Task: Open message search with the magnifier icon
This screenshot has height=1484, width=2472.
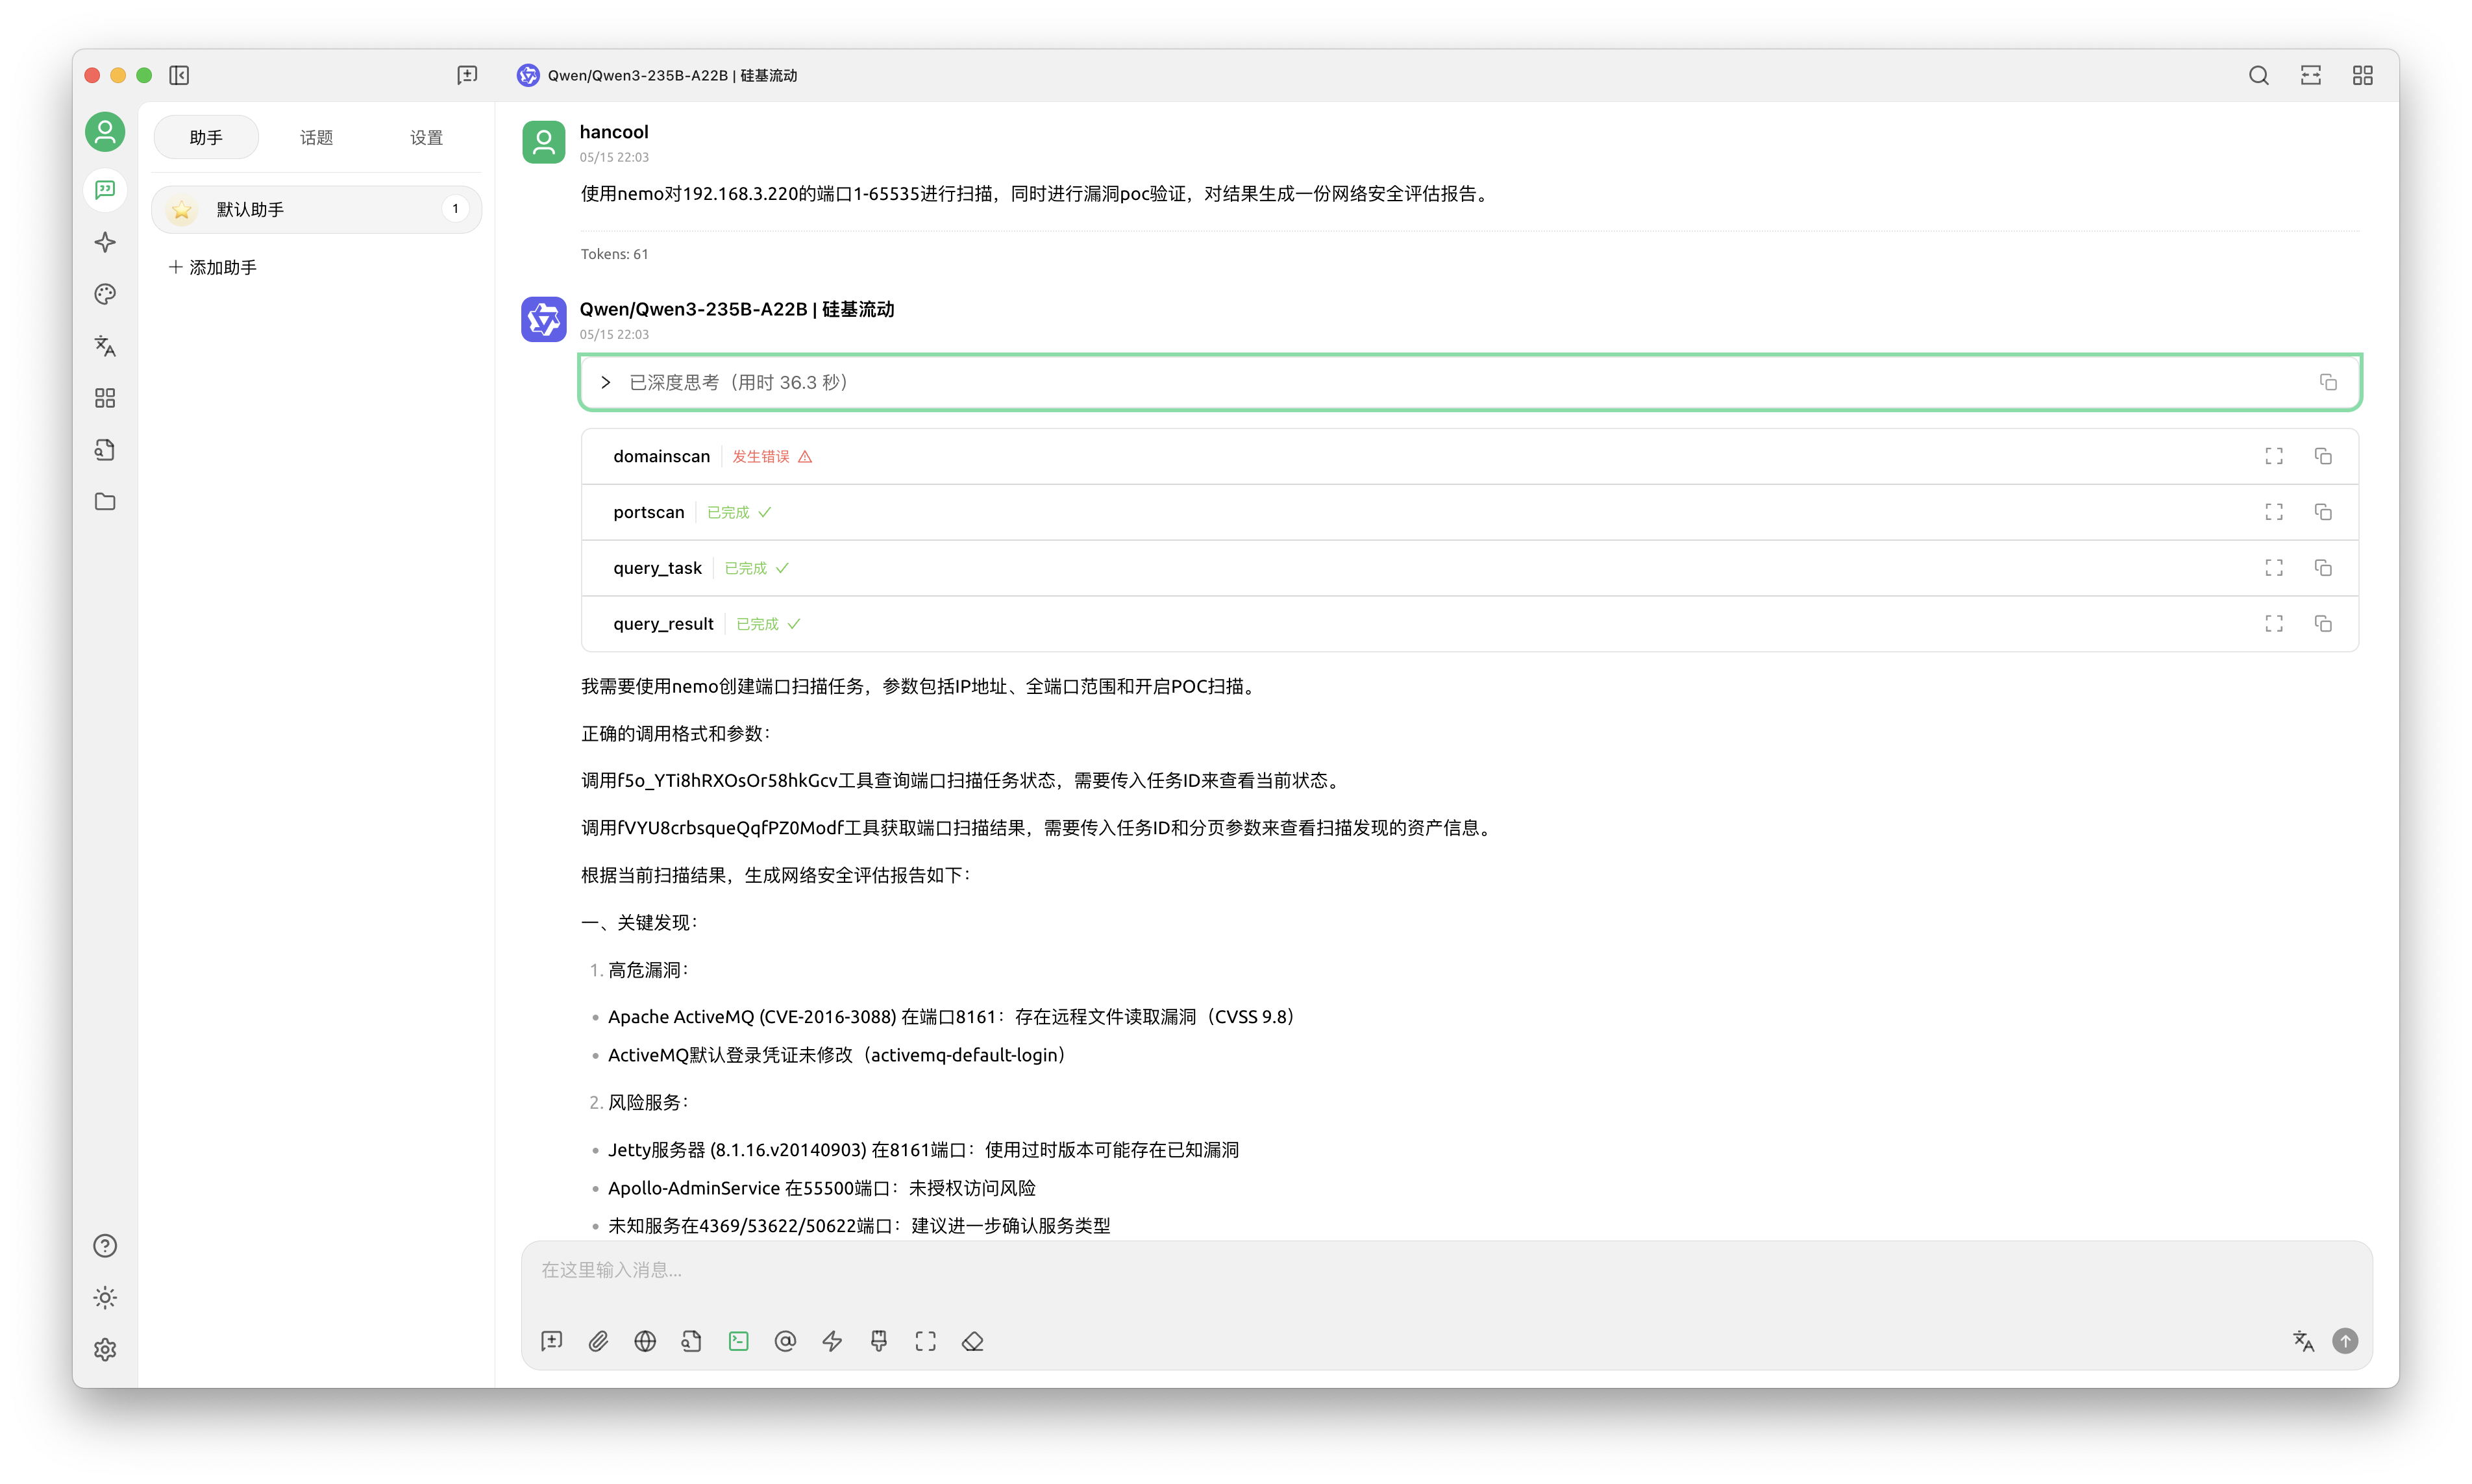Action: tap(2259, 75)
